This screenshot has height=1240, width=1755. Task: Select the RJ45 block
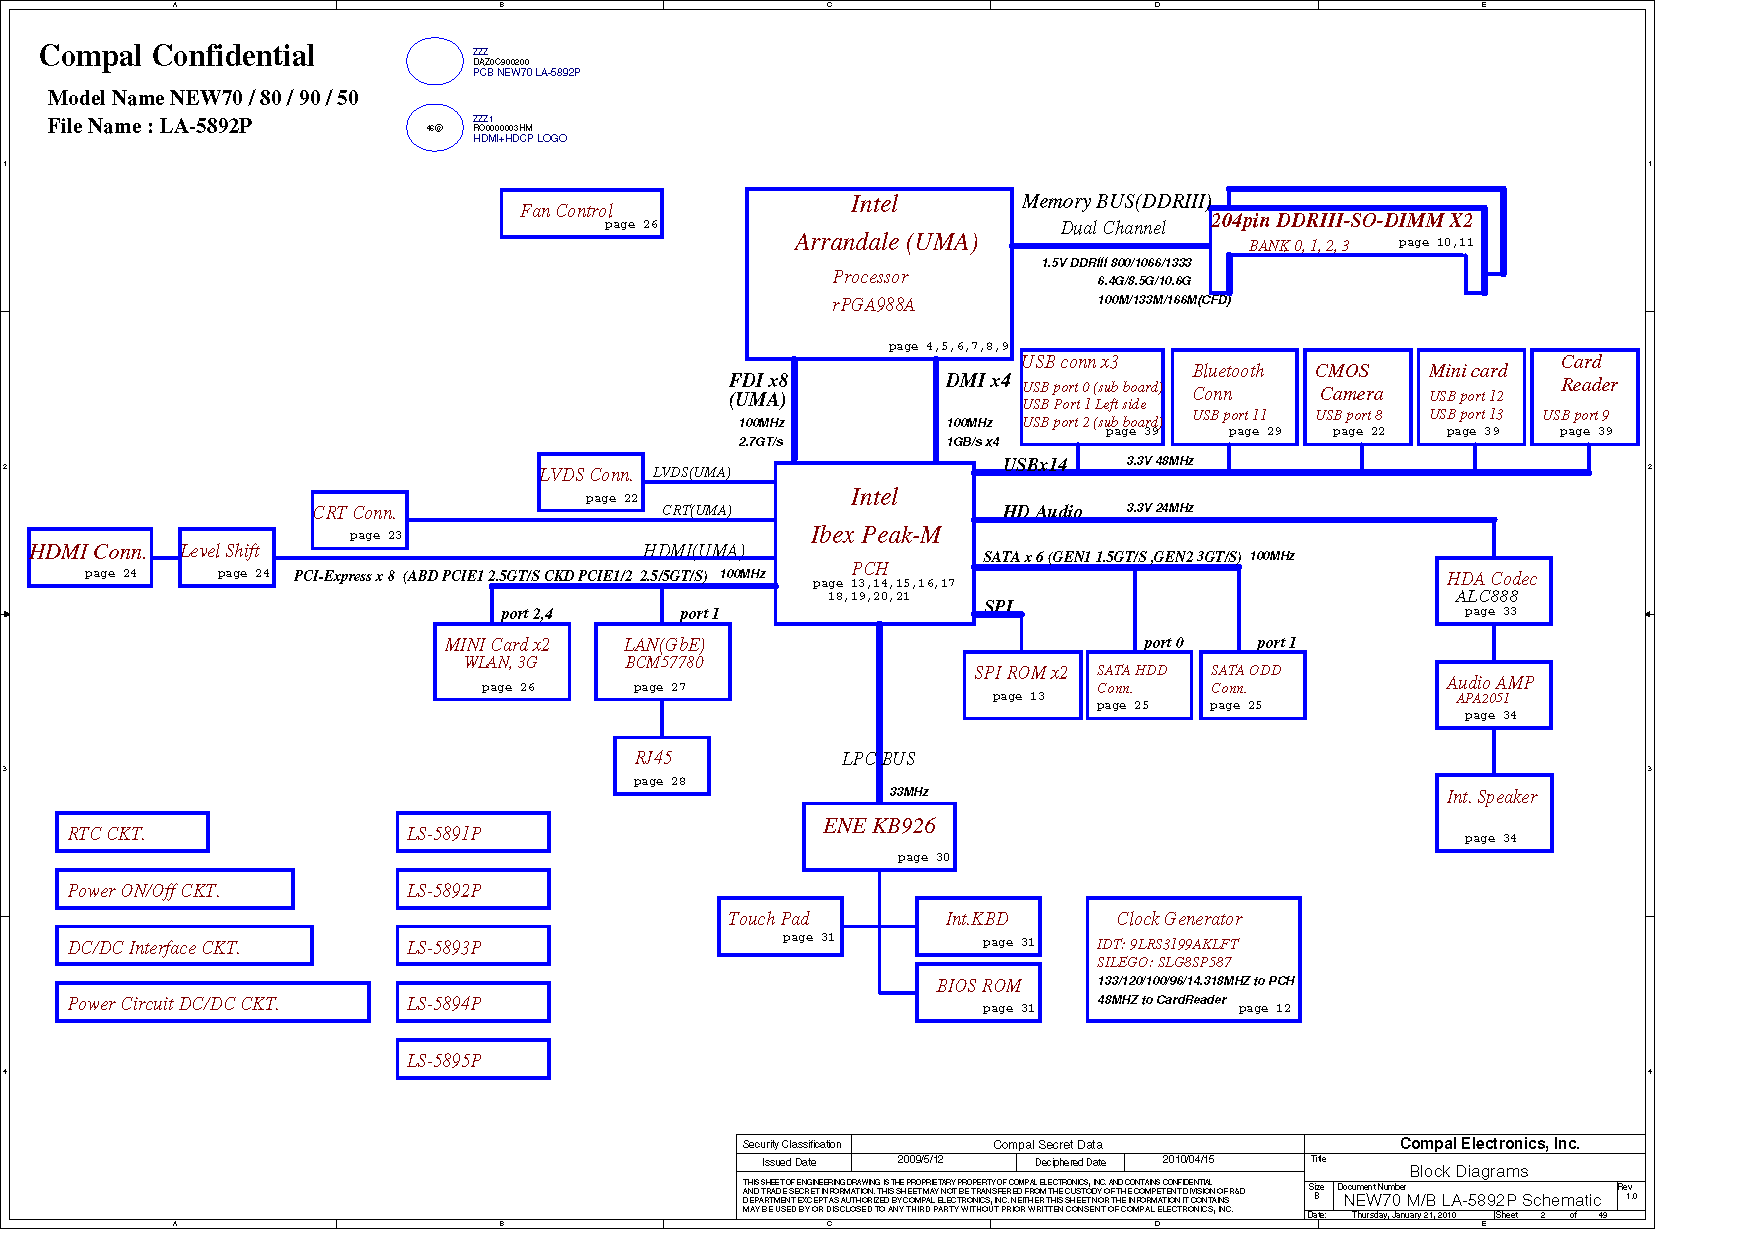click(x=662, y=766)
